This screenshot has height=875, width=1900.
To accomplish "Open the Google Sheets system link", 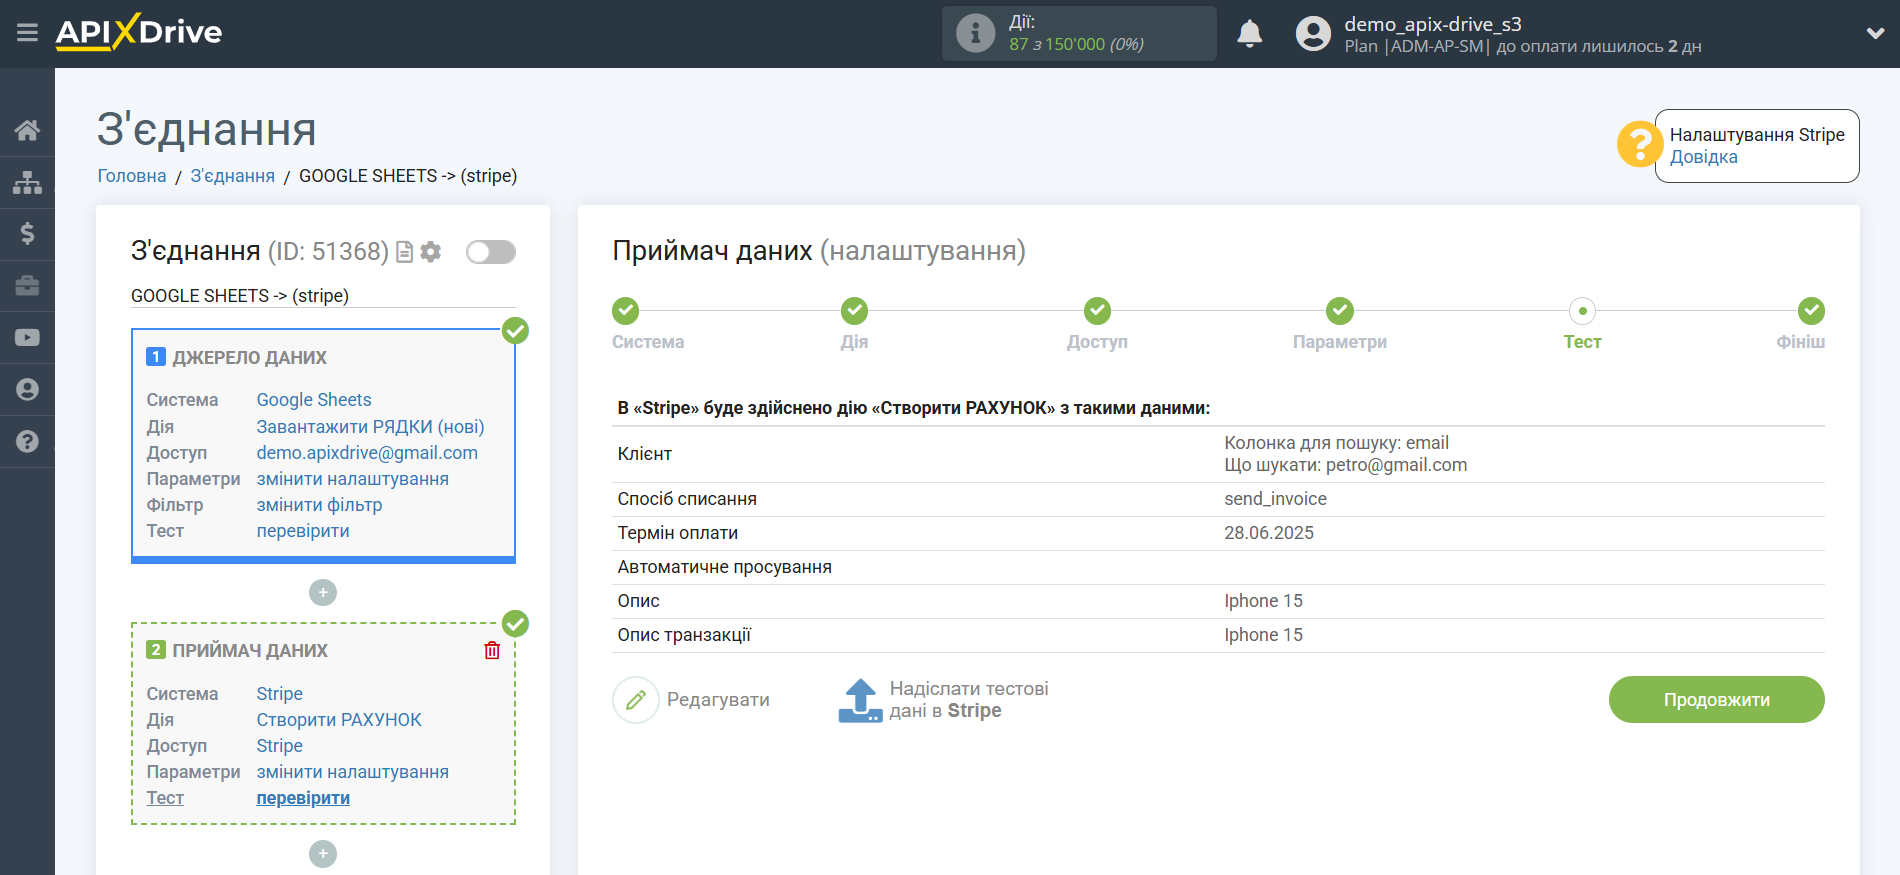I will 313,400.
